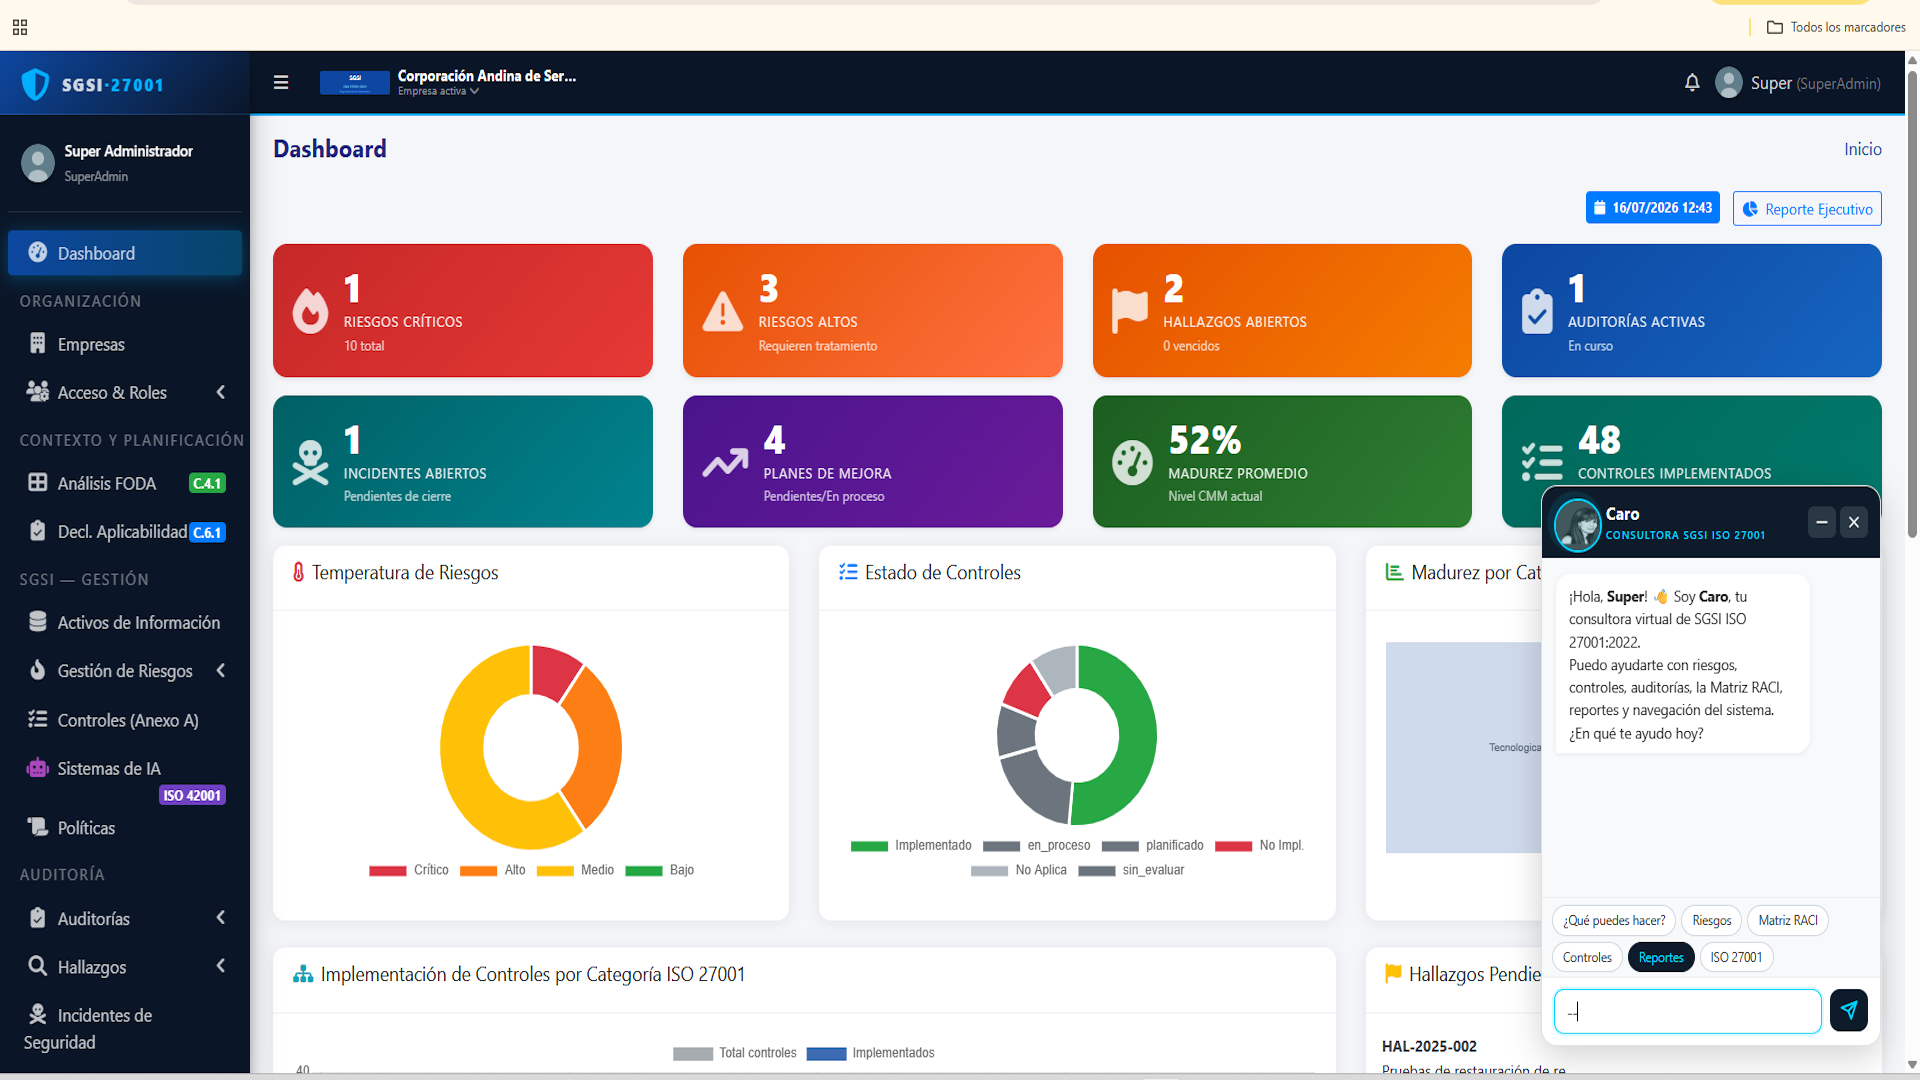Click the Controles Implementados checklist icon

pyautogui.click(x=1542, y=463)
